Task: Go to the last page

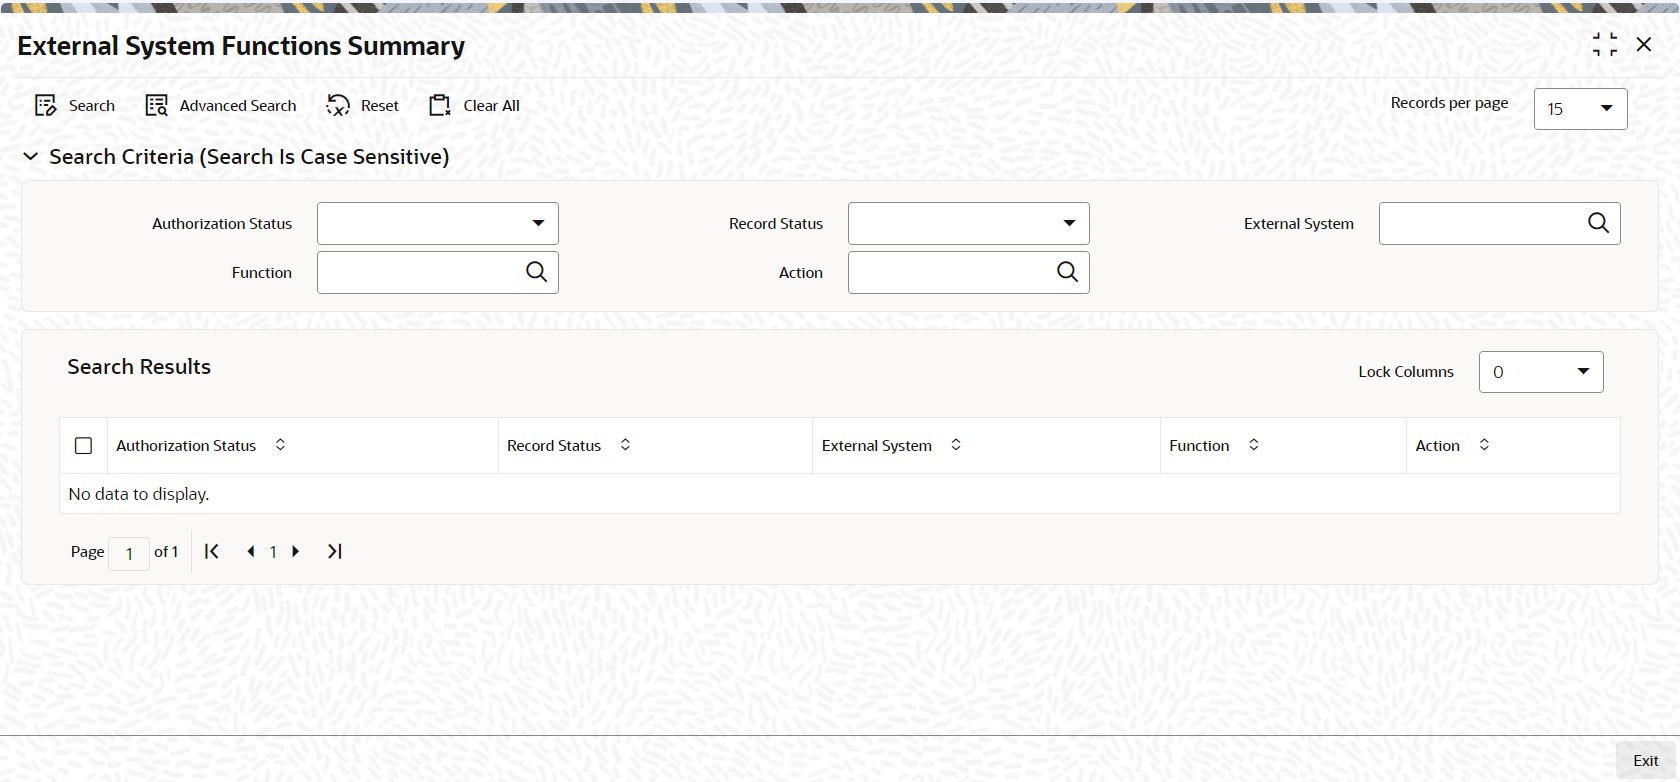Action: (335, 551)
